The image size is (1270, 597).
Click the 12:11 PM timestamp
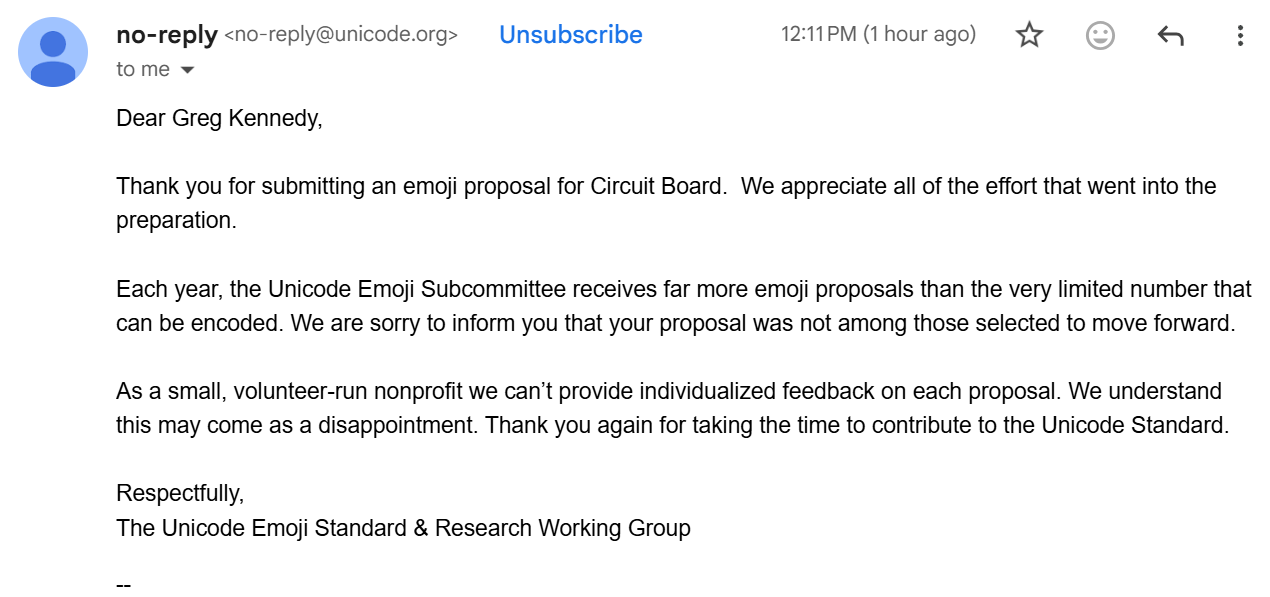tap(877, 35)
